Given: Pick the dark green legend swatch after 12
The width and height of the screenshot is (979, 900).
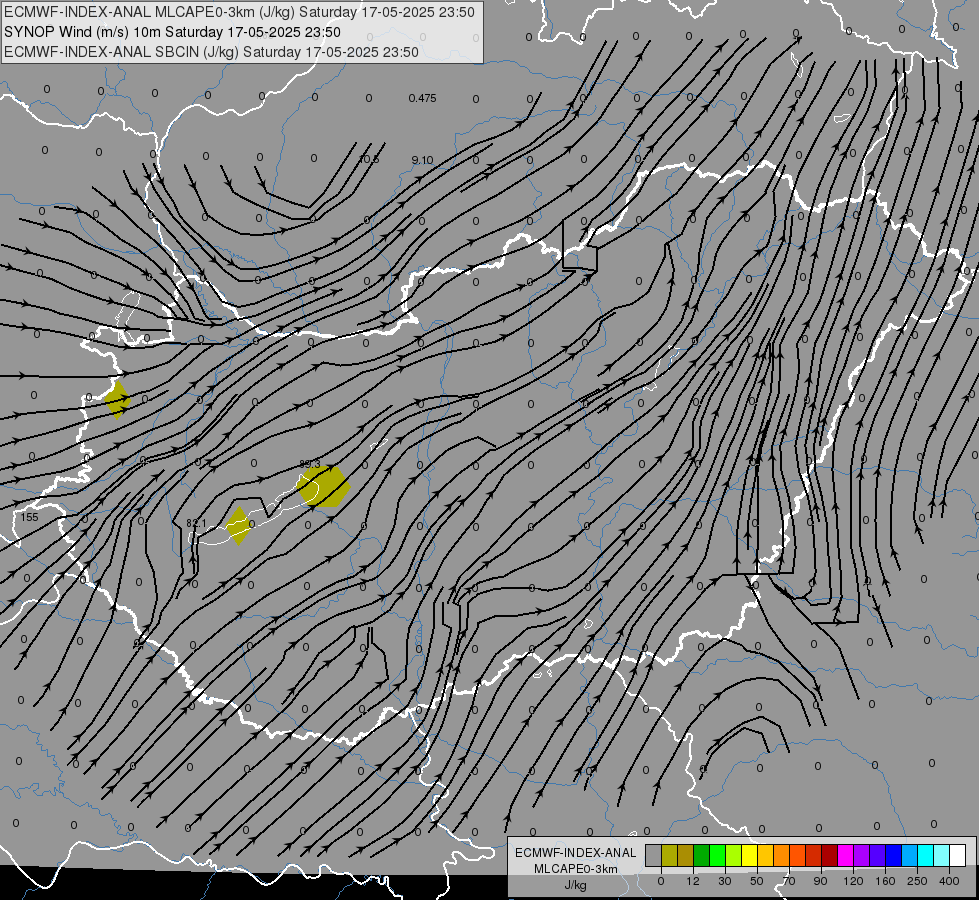Looking at the screenshot, I should [x=701, y=856].
